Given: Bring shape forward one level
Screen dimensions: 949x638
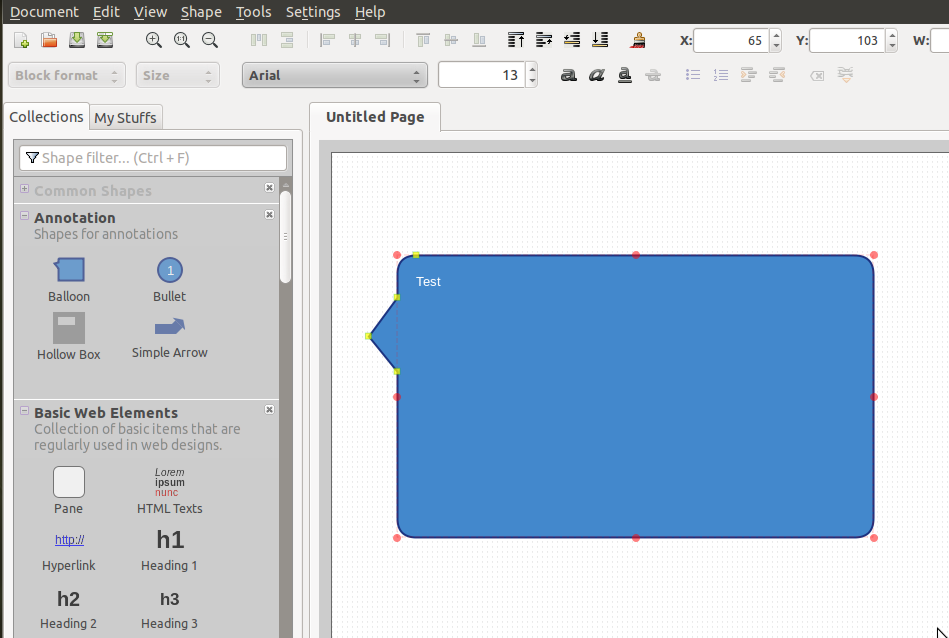Looking at the screenshot, I should pyautogui.click(x=543, y=40).
